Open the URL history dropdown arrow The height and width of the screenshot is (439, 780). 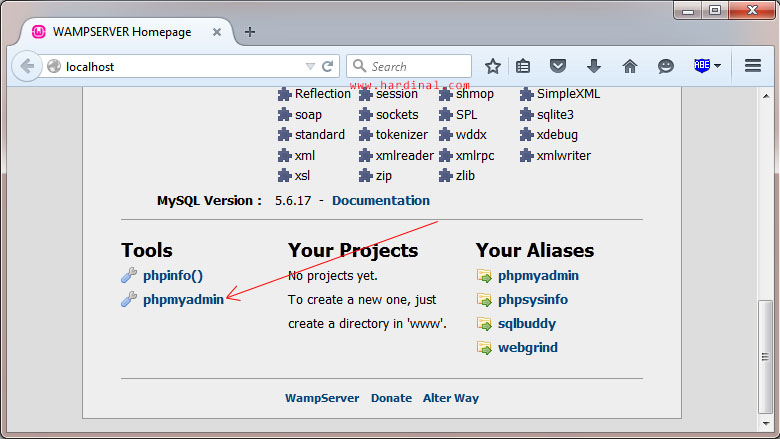point(310,66)
